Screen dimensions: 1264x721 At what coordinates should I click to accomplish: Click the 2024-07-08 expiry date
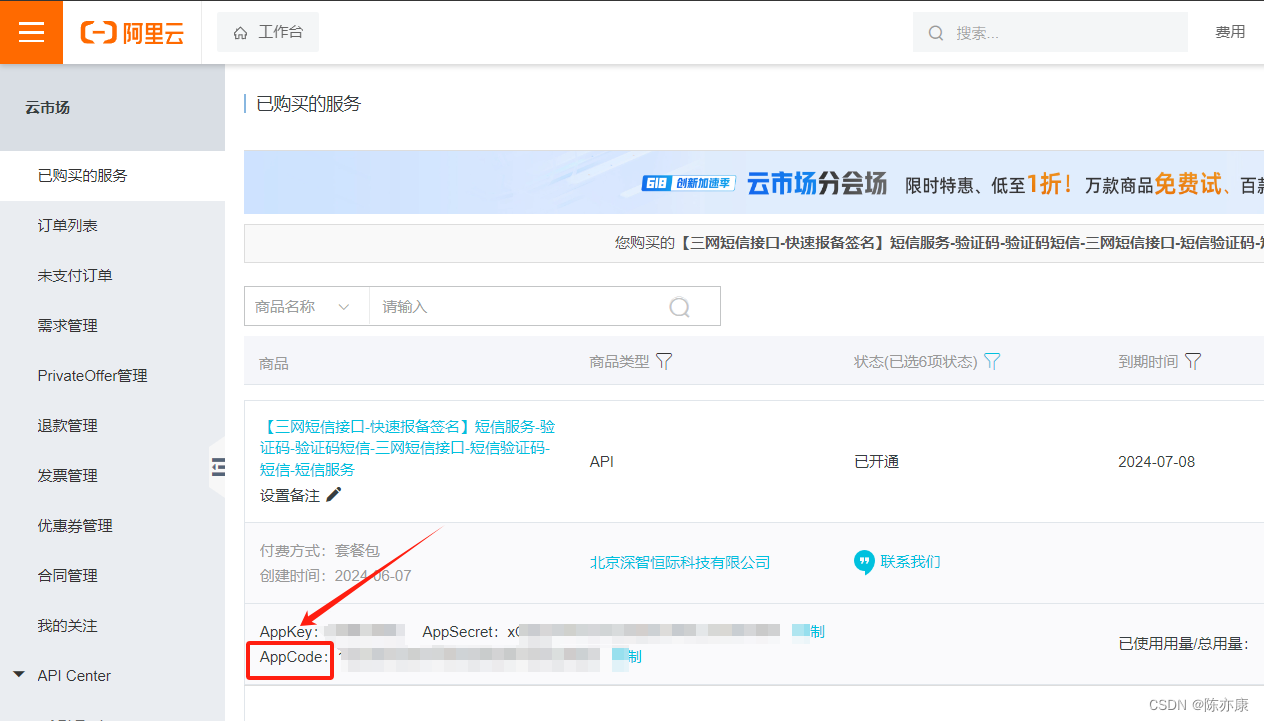(1157, 462)
